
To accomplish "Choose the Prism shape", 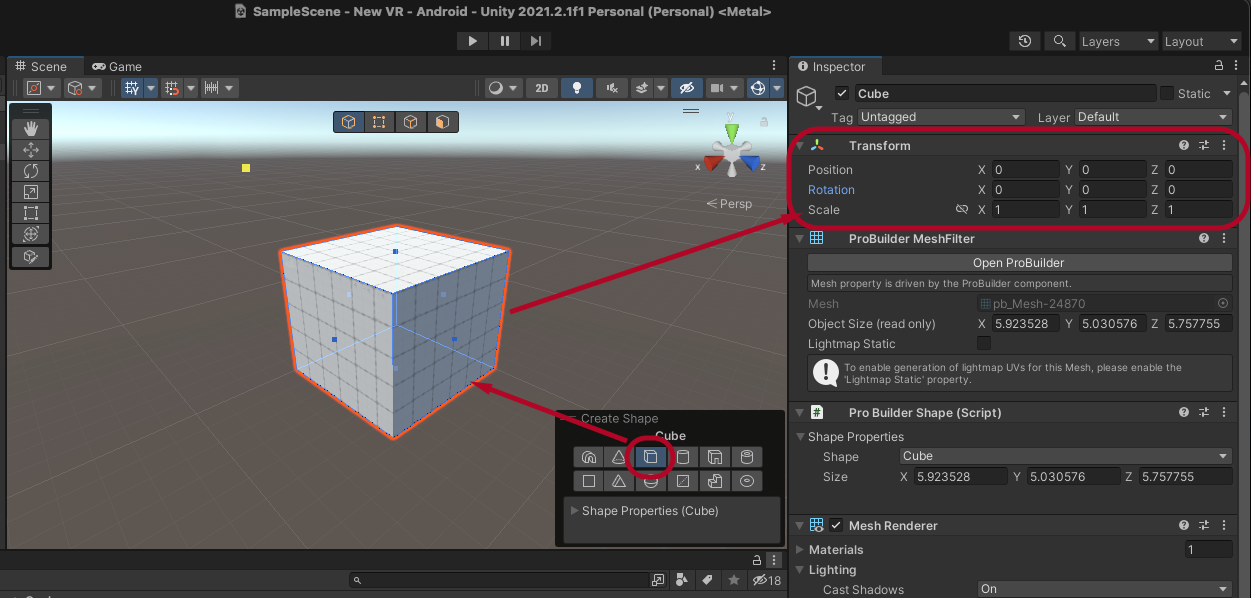I will coord(619,481).
